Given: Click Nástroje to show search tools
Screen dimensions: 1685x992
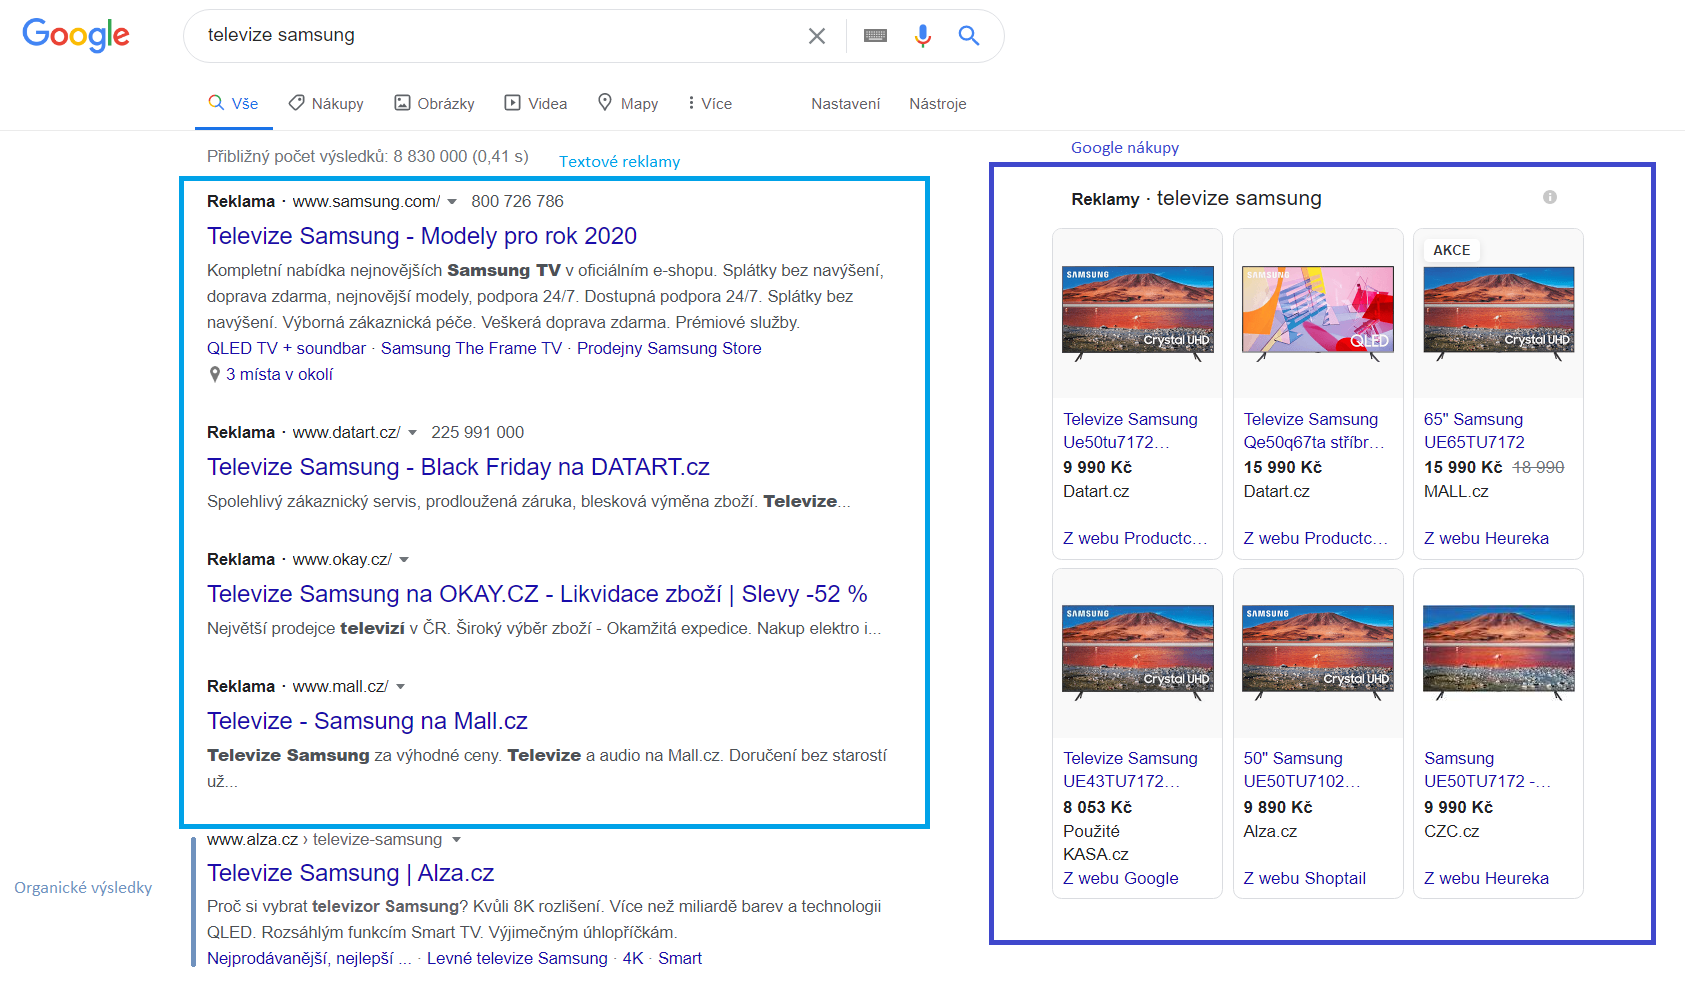Looking at the screenshot, I should [937, 104].
